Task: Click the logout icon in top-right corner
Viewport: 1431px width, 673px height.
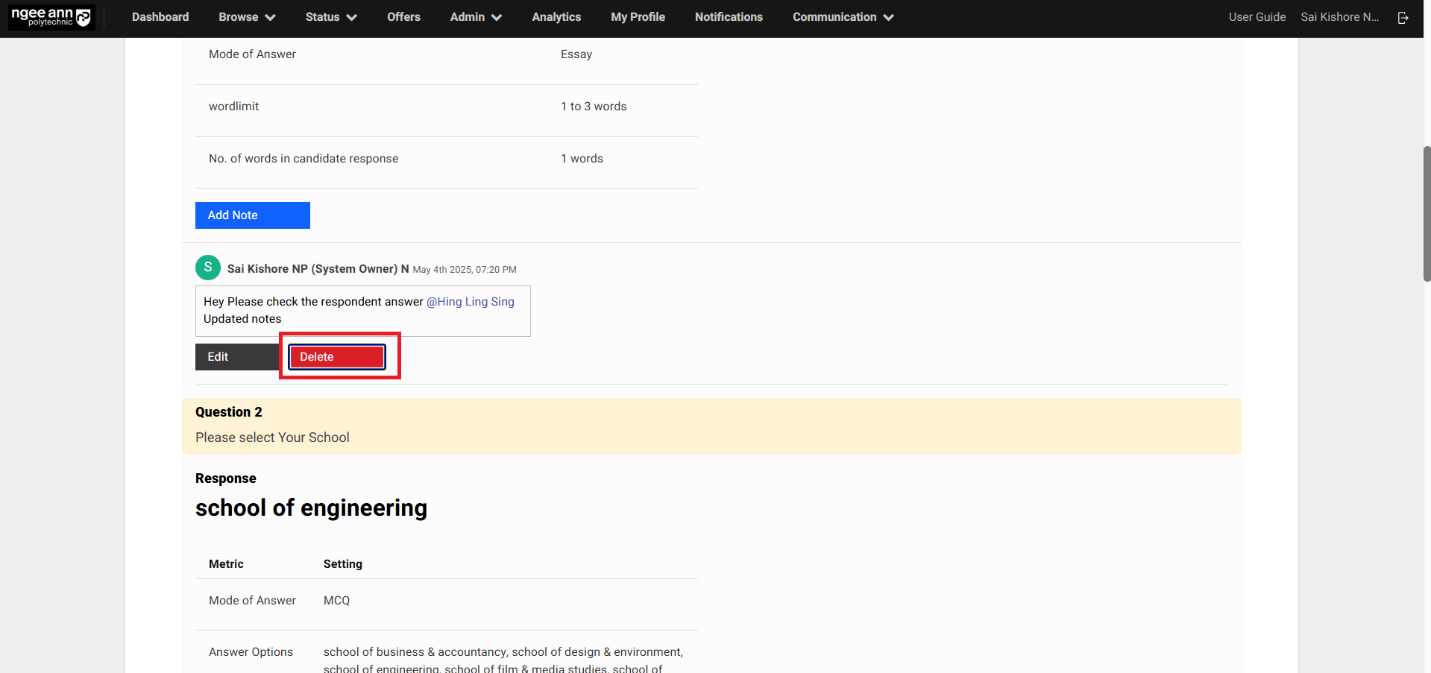Action: tap(1403, 18)
